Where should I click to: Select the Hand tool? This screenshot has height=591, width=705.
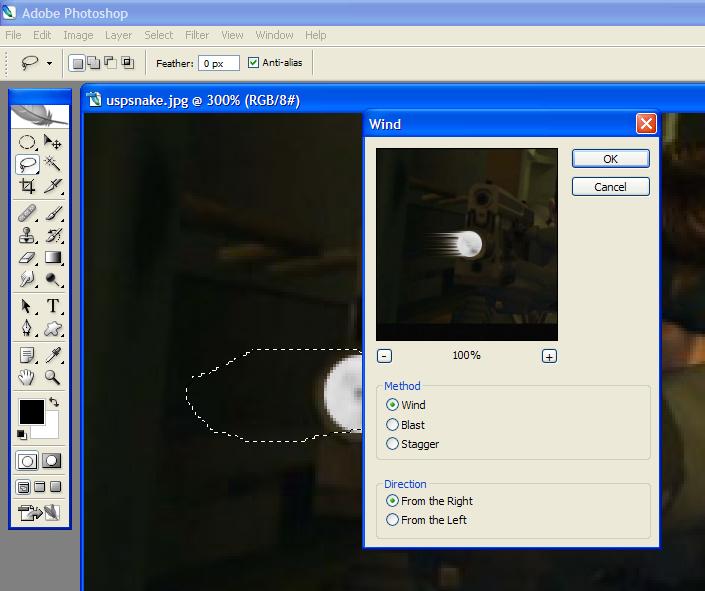coord(28,378)
